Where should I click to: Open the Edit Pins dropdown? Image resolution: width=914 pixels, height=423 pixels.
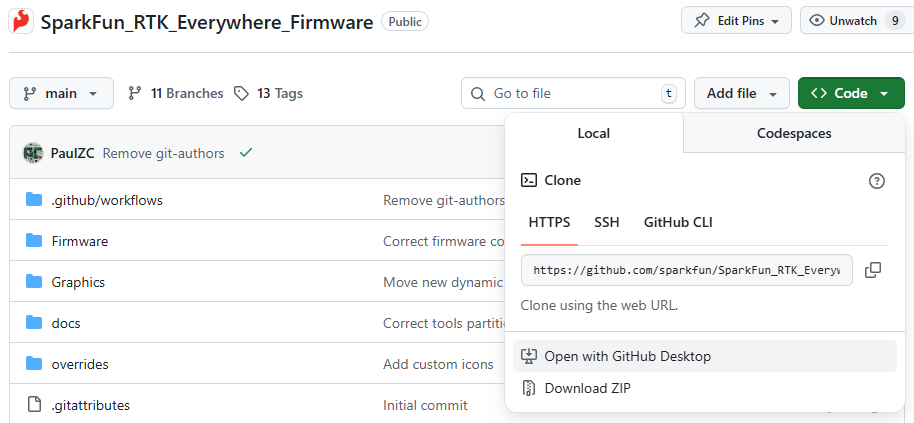(x=736, y=21)
